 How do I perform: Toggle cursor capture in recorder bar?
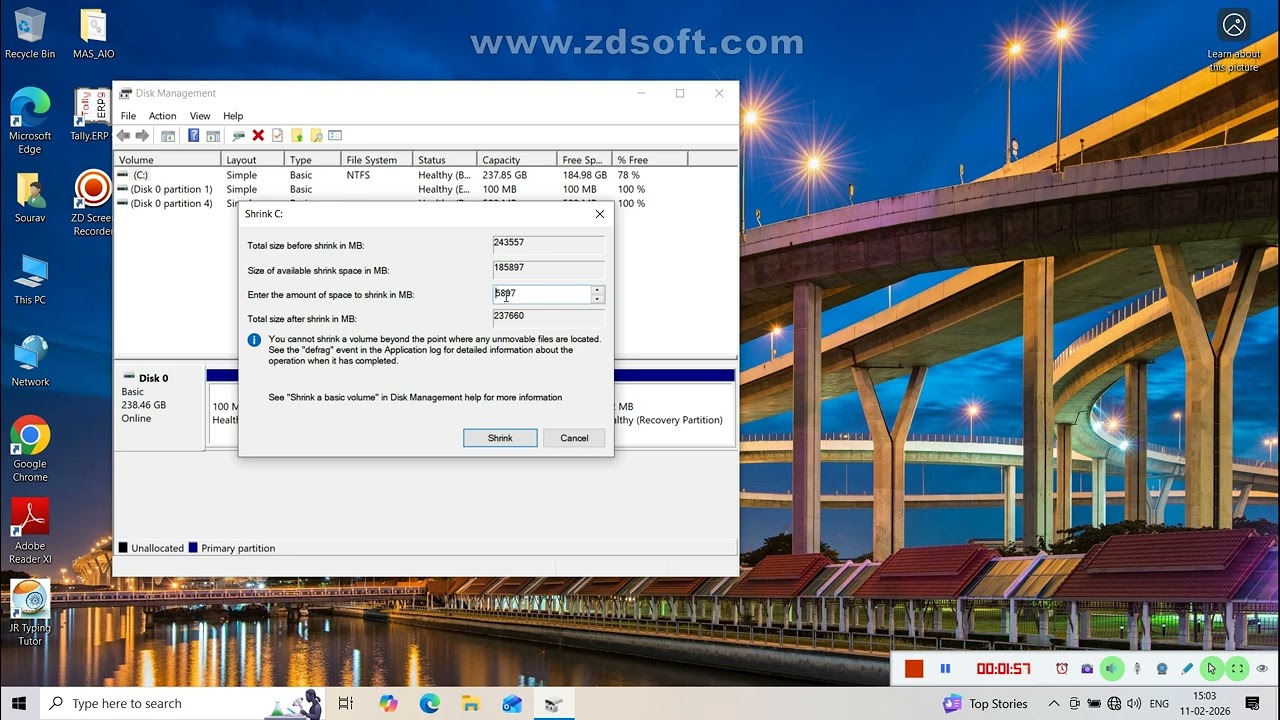click(1211, 669)
